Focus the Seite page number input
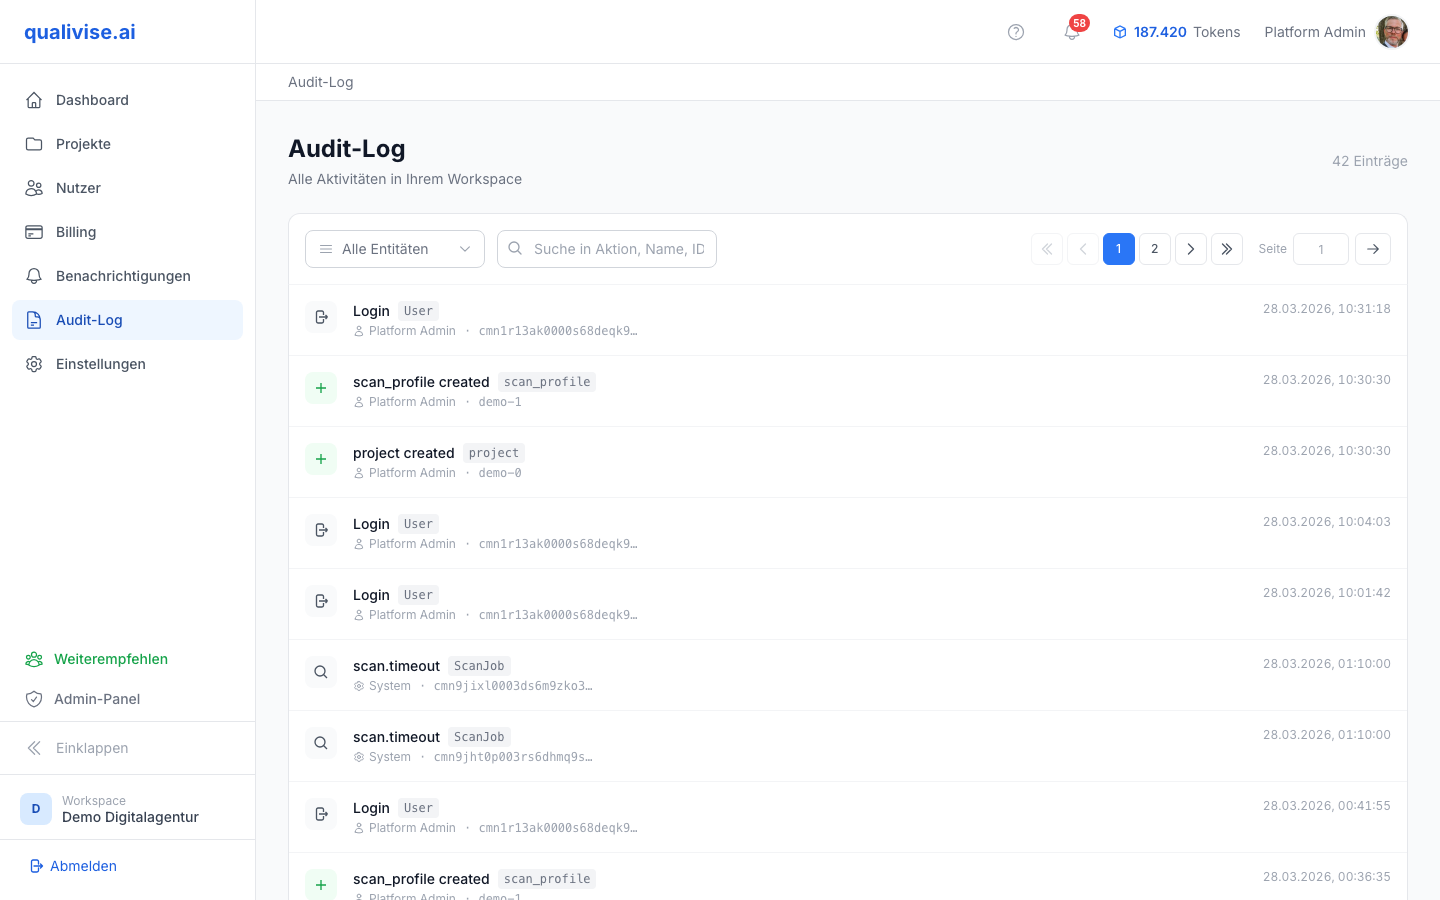 coord(1321,249)
